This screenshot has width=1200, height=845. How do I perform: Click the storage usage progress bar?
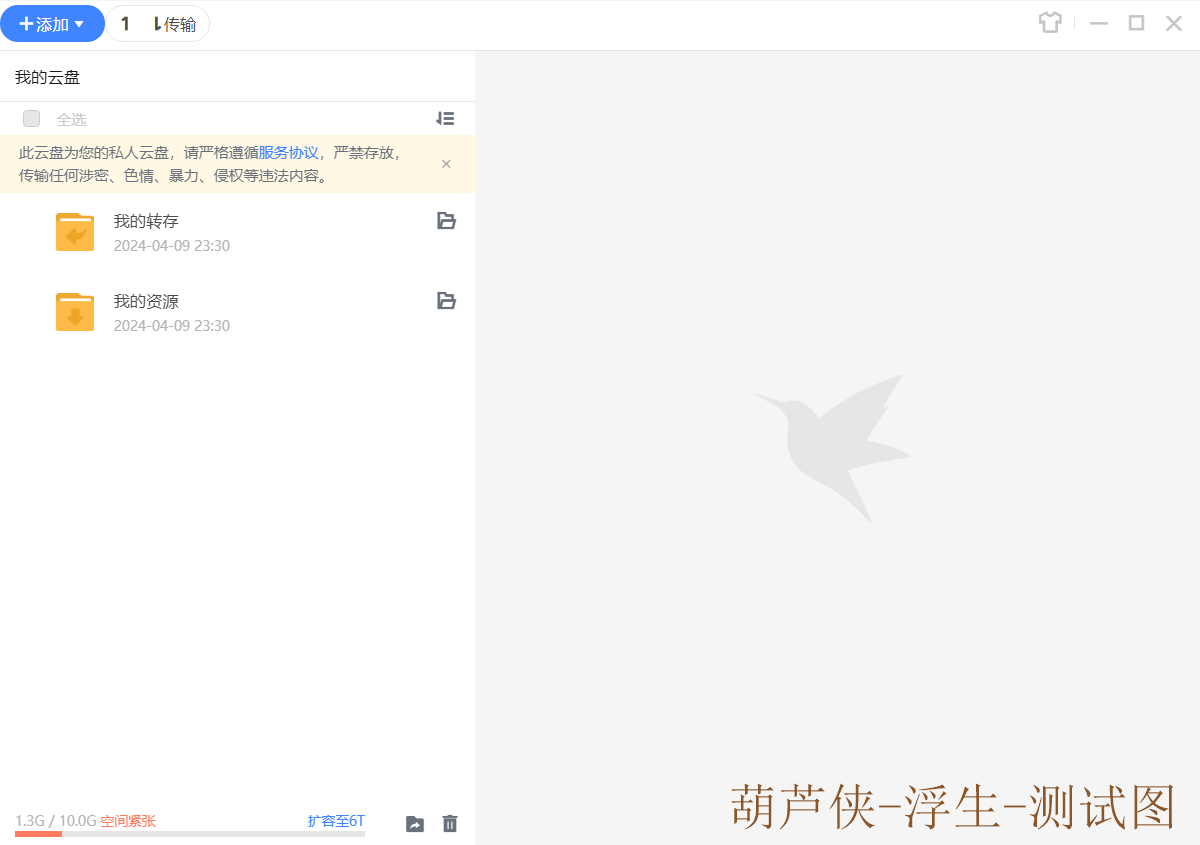click(x=190, y=834)
